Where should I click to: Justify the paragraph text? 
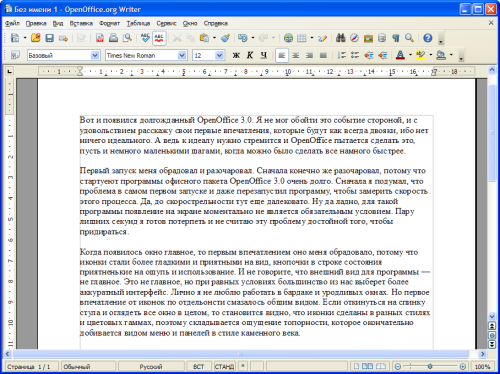tap(323, 55)
